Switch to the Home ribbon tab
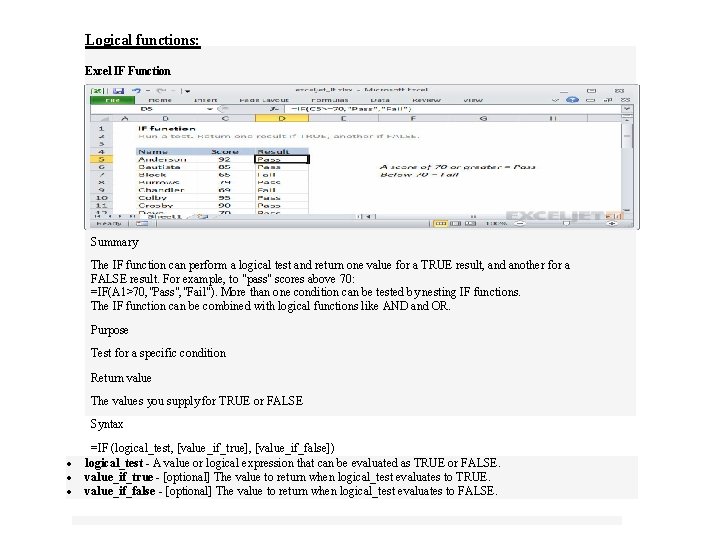The width and height of the screenshot is (720, 540). 160,100
